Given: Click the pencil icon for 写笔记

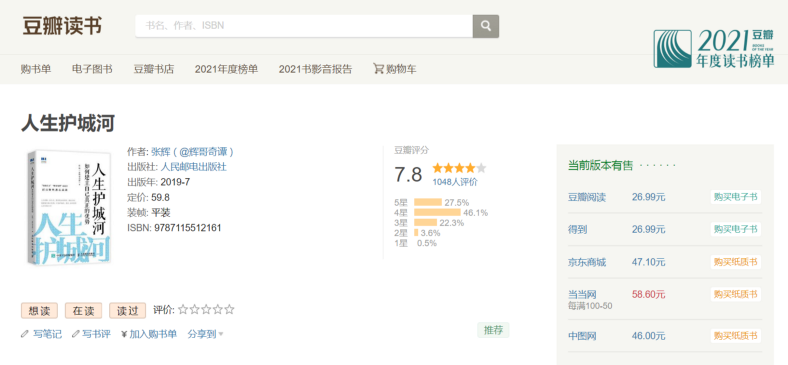Looking at the screenshot, I should pos(25,334).
